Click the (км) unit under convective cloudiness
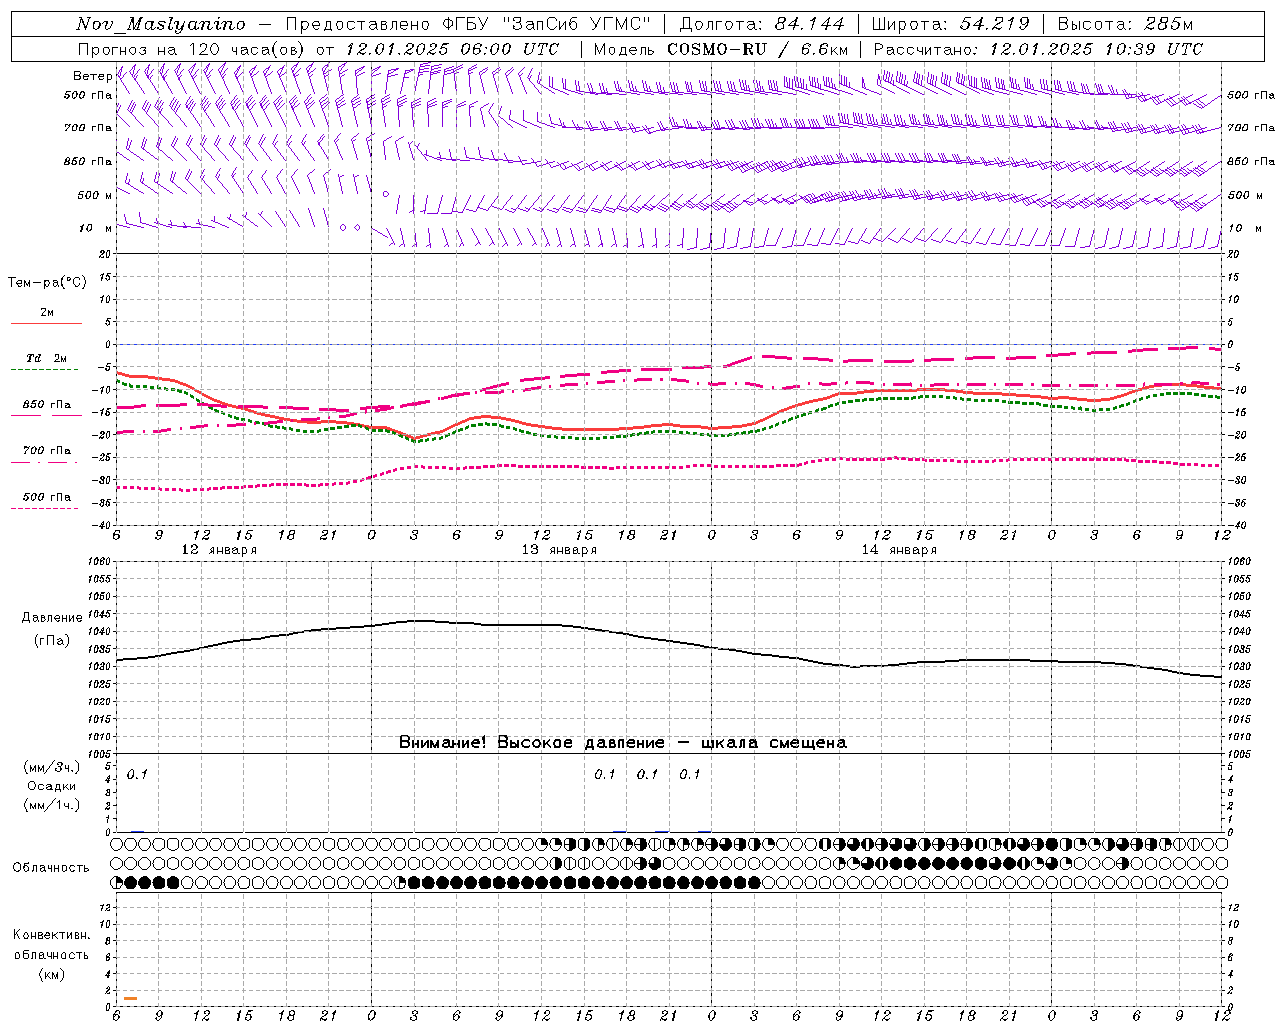Screen dimensions: 1280x1024 [52, 974]
